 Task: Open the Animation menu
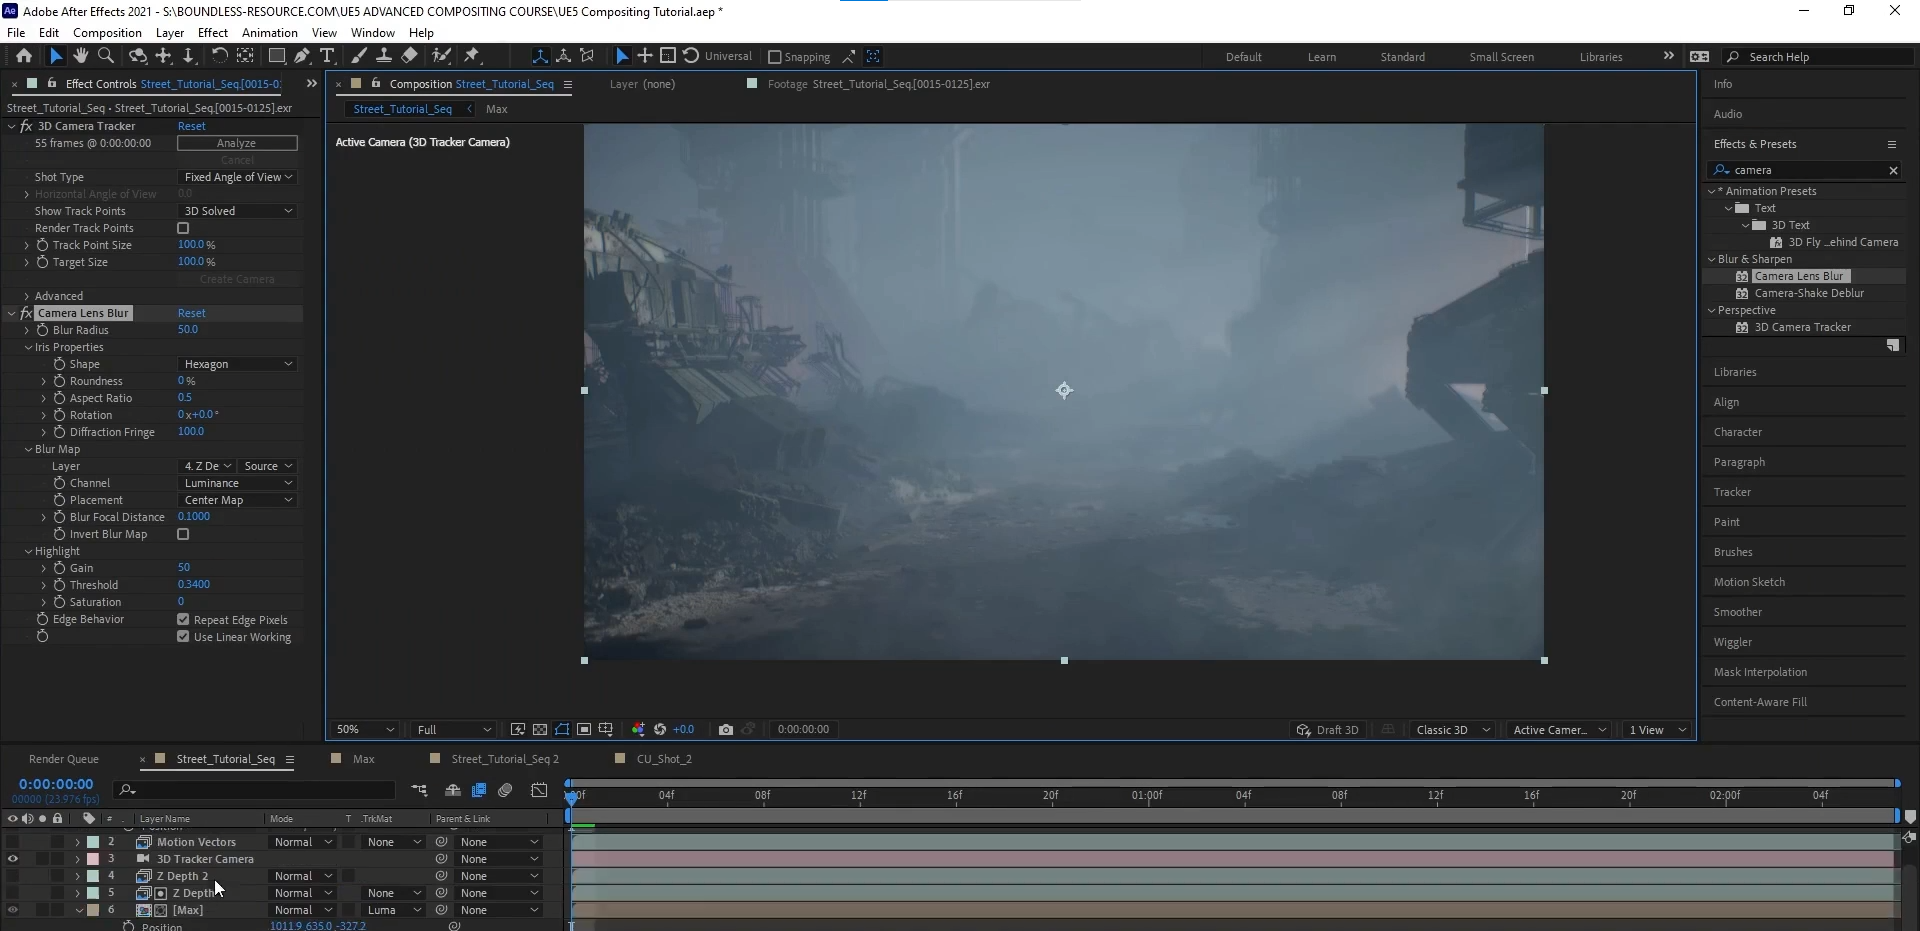point(270,32)
